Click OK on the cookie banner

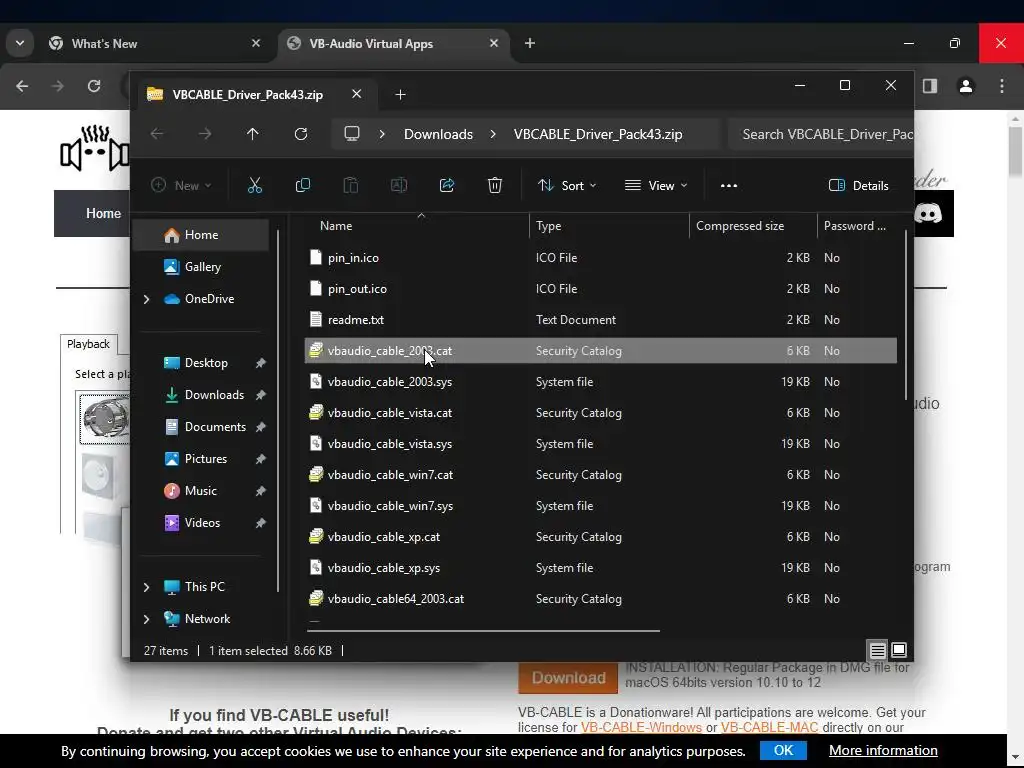point(783,750)
